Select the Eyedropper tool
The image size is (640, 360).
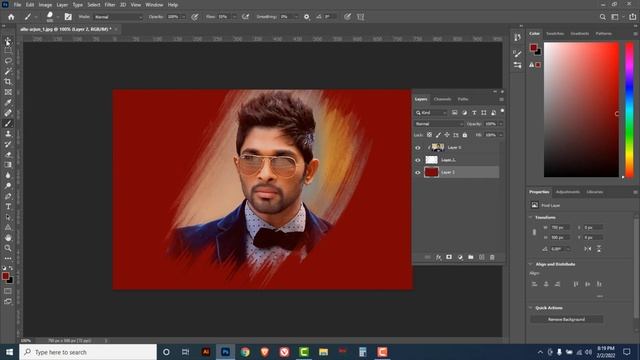click(x=8, y=102)
